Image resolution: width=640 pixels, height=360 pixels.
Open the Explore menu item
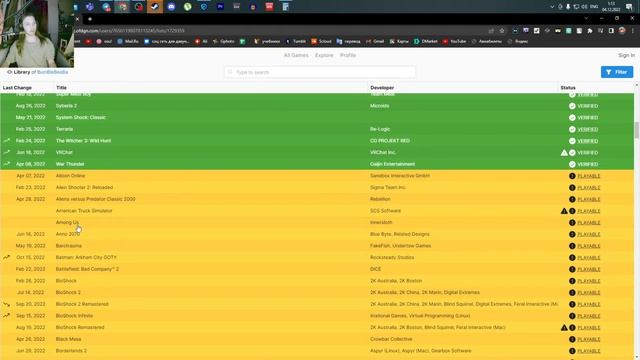tap(324, 55)
